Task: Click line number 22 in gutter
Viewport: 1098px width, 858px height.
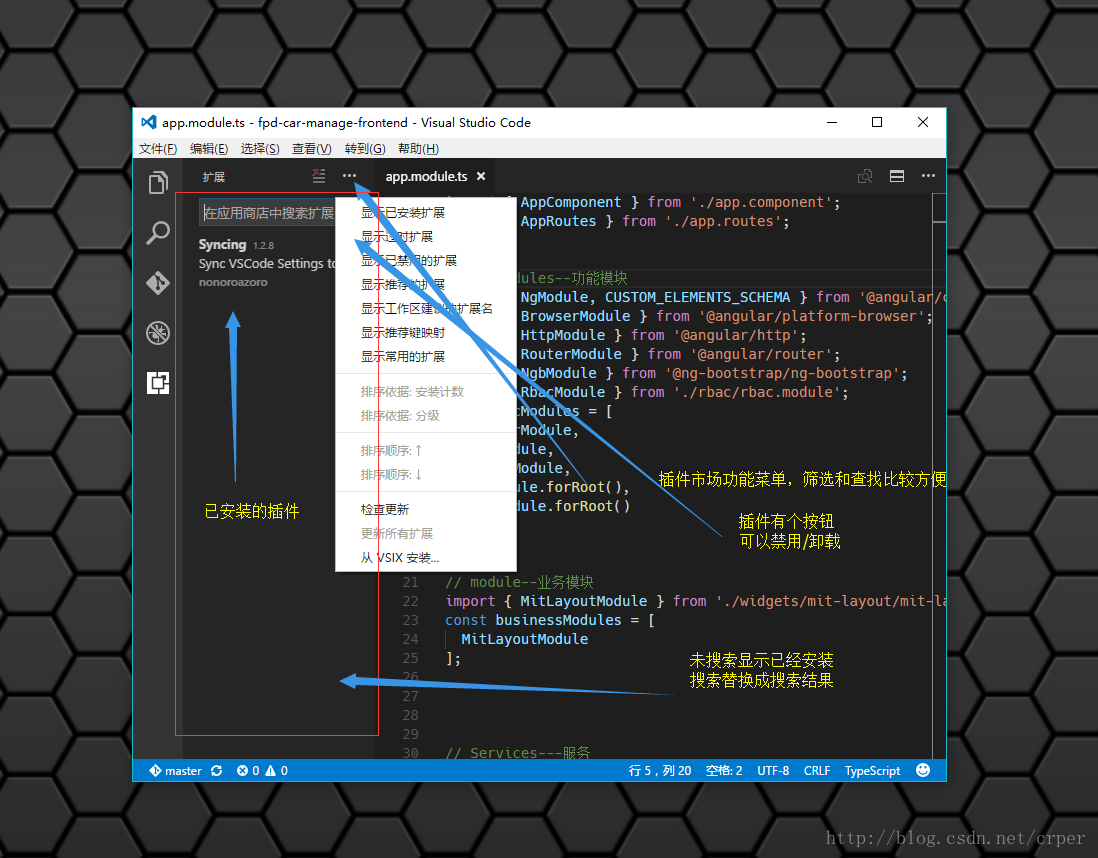Action: pos(410,601)
